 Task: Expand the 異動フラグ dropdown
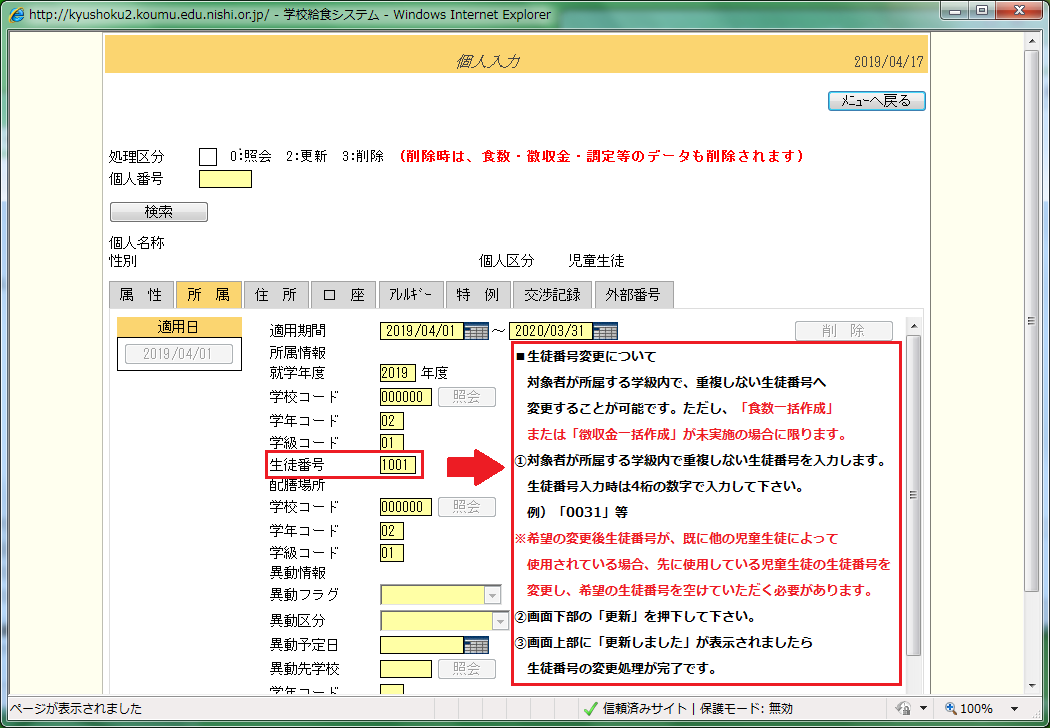point(492,595)
